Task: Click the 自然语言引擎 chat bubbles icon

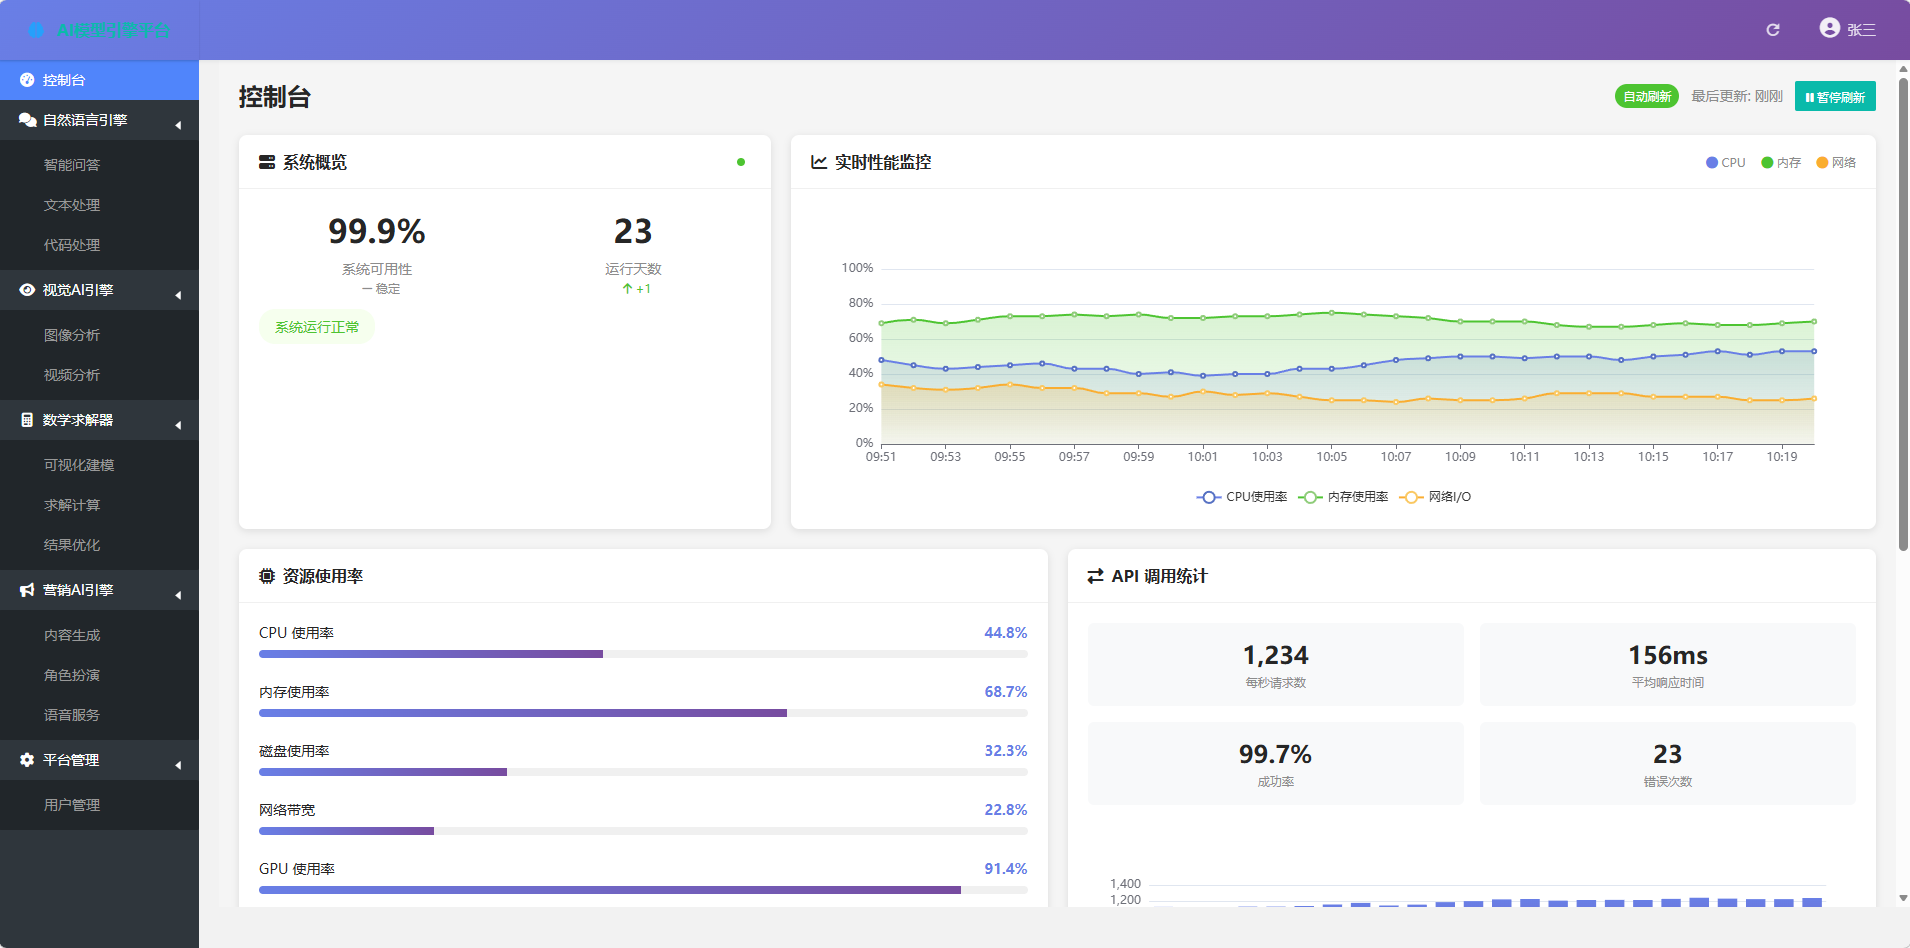Action: click(27, 120)
